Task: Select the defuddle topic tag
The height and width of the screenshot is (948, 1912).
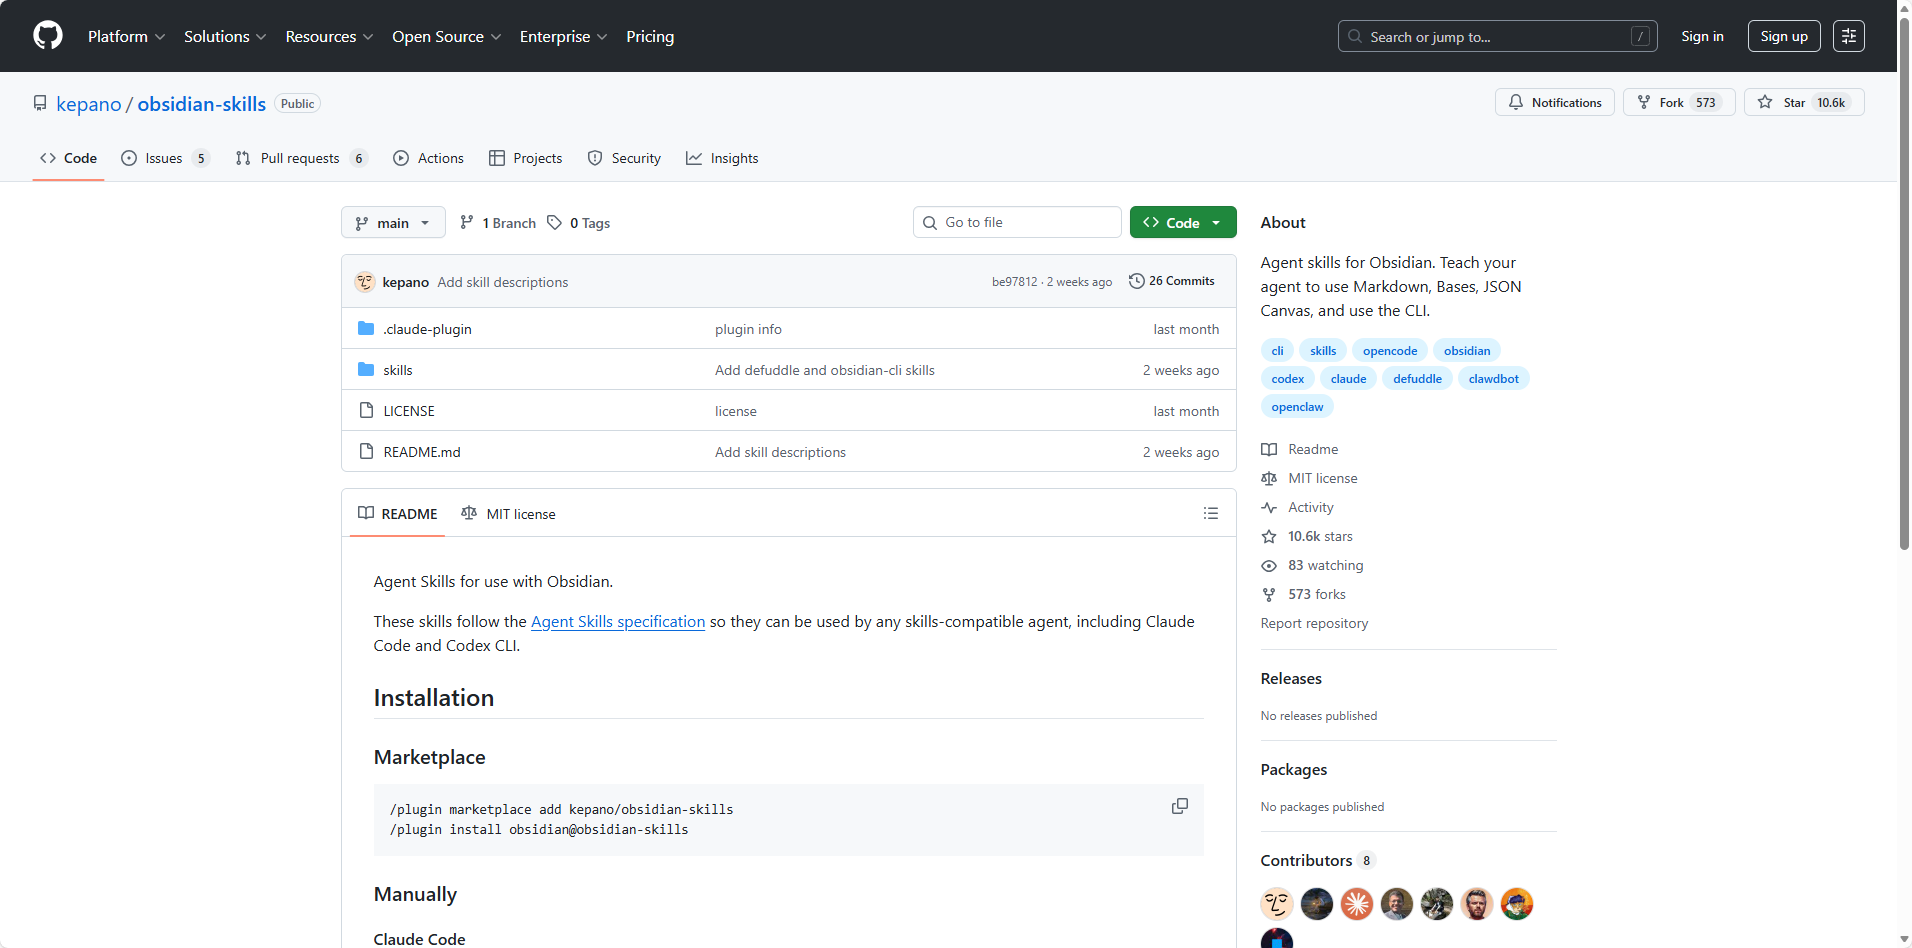Action: (1417, 379)
